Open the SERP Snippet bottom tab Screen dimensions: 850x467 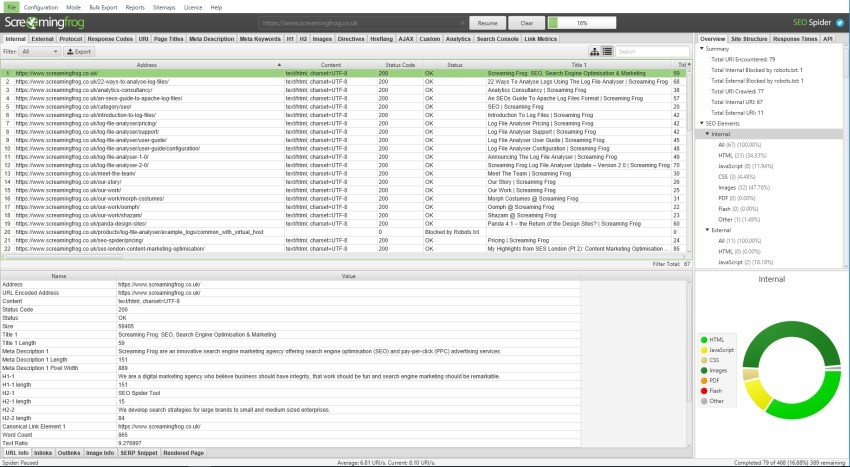tap(139, 453)
